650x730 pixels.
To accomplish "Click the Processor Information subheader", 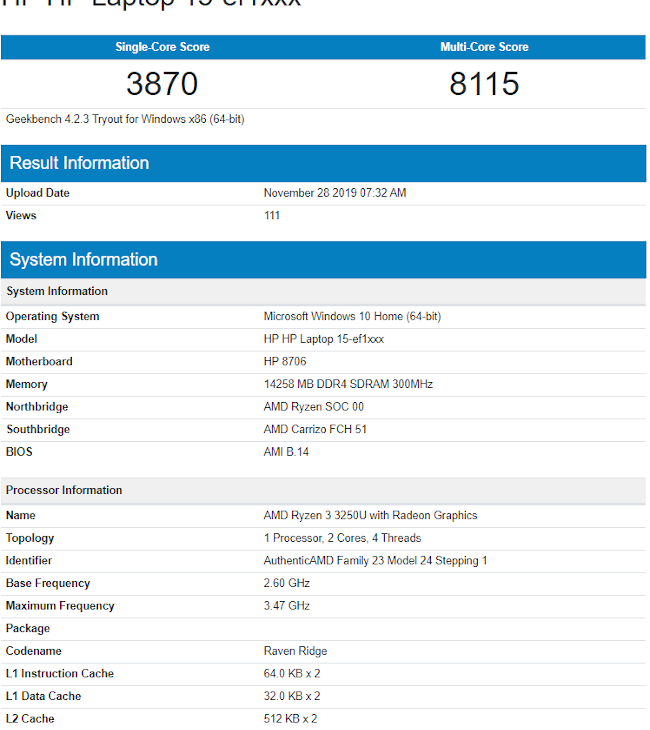I will (x=324, y=491).
